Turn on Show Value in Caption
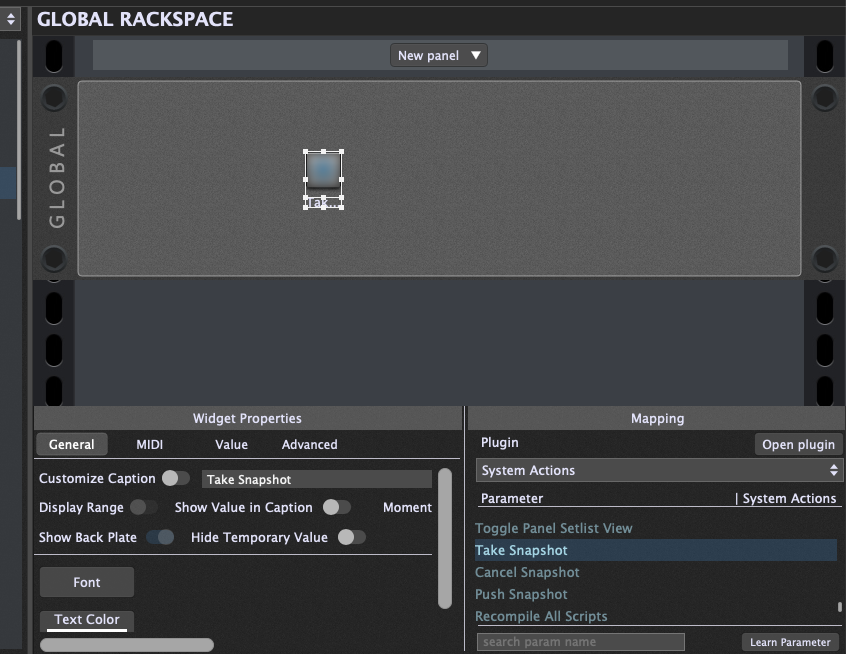The height and width of the screenshot is (654, 846). click(336, 508)
